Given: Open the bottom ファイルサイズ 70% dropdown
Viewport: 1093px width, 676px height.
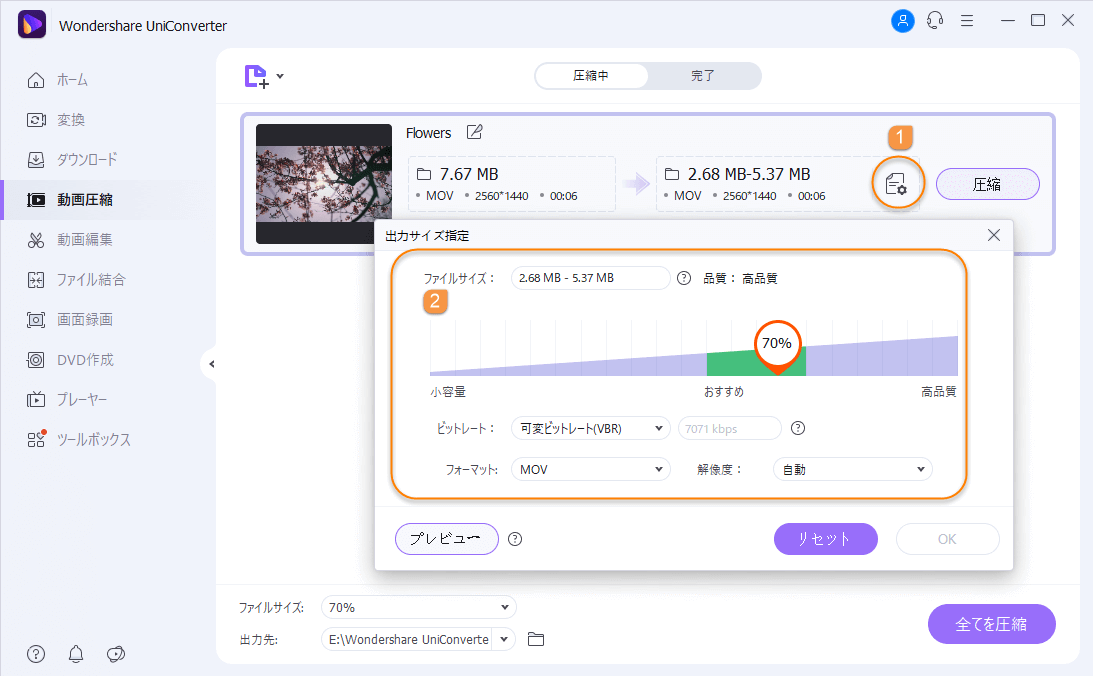Looking at the screenshot, I should (x=418, y=607).
